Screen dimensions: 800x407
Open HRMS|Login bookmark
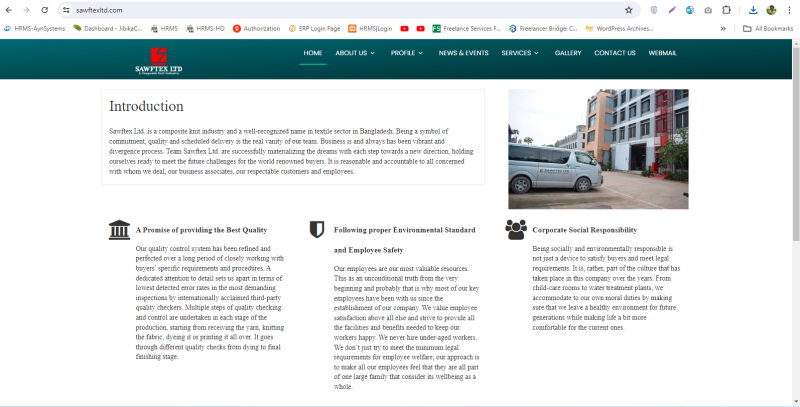coord(370,29)
